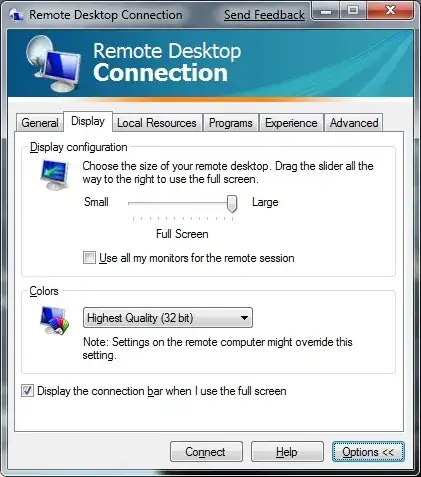Image resolution: width=421 pixels, height=477 pixels.
Task: Click the remote desktop size slider thumb
Action: point(232,204)
